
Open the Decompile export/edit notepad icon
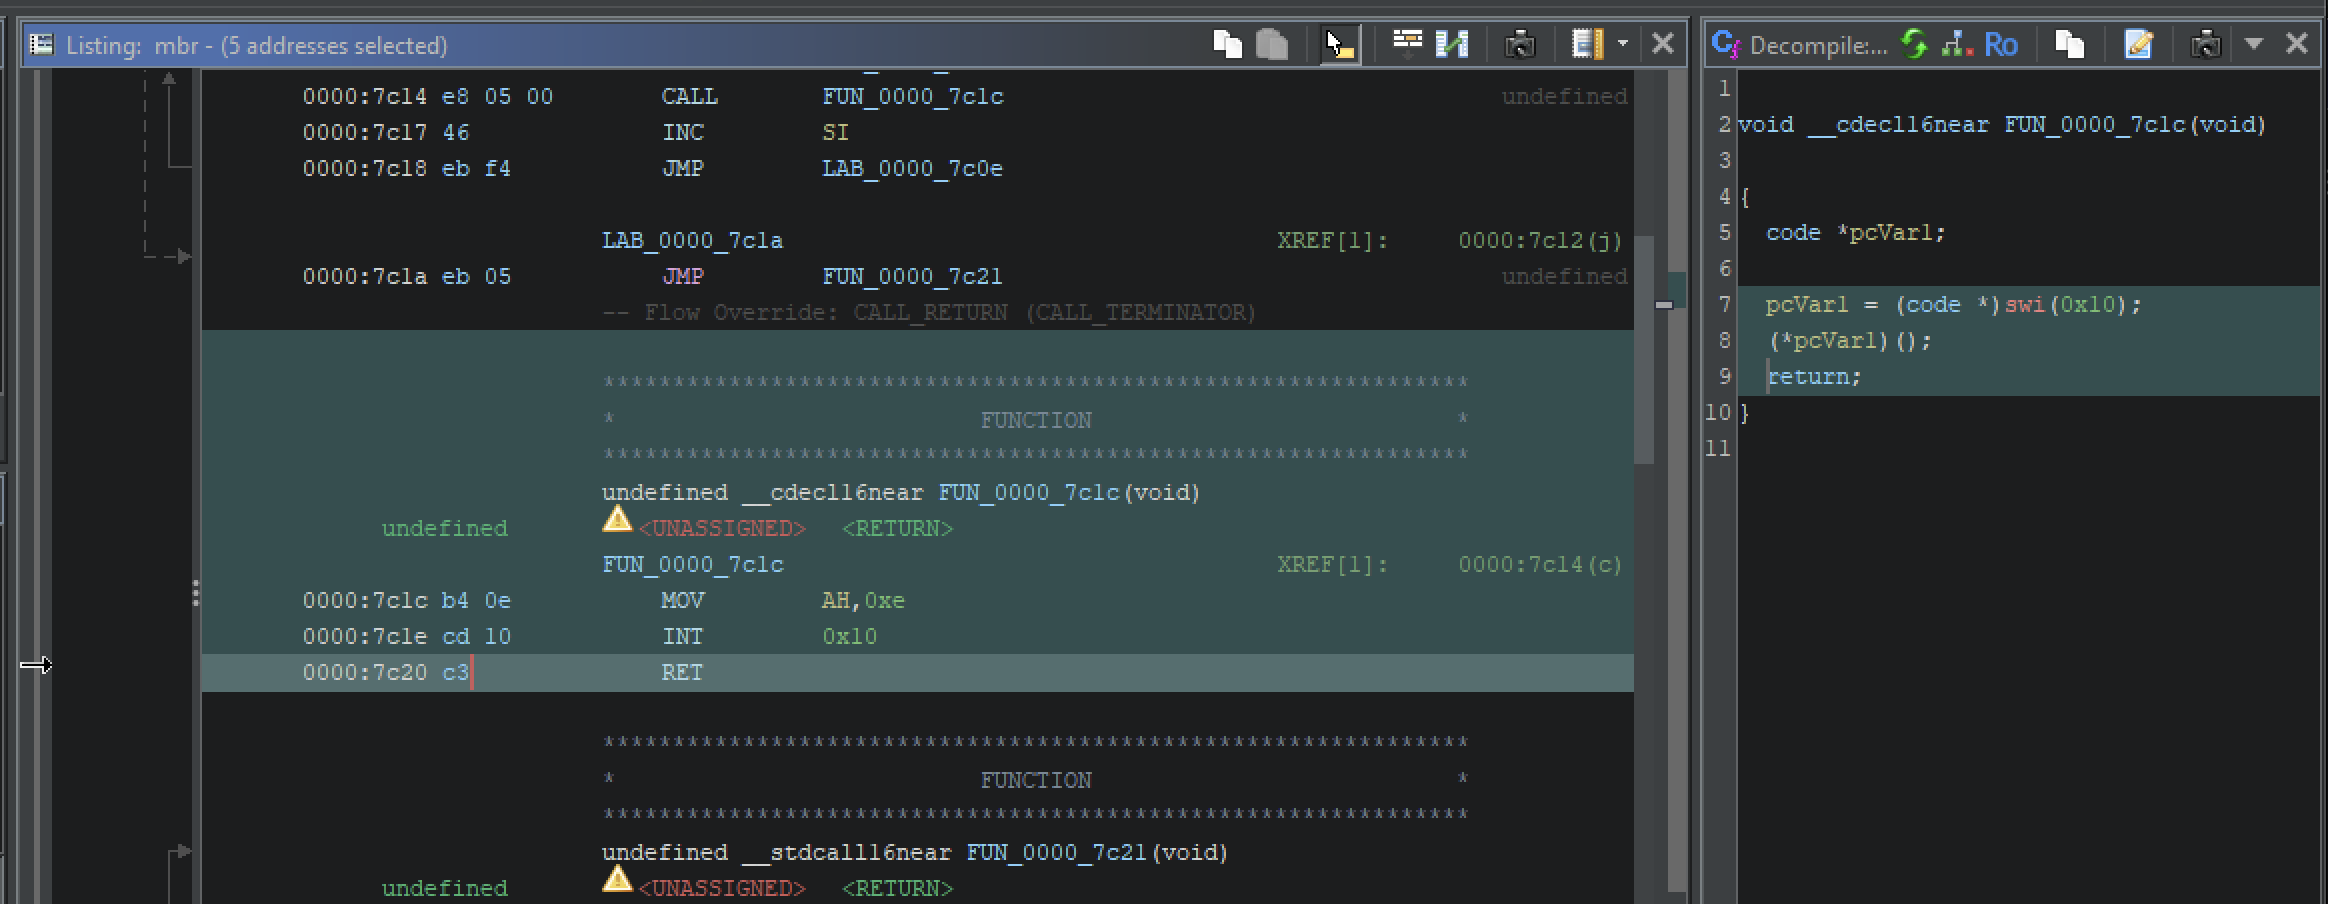coord(2138,44)
